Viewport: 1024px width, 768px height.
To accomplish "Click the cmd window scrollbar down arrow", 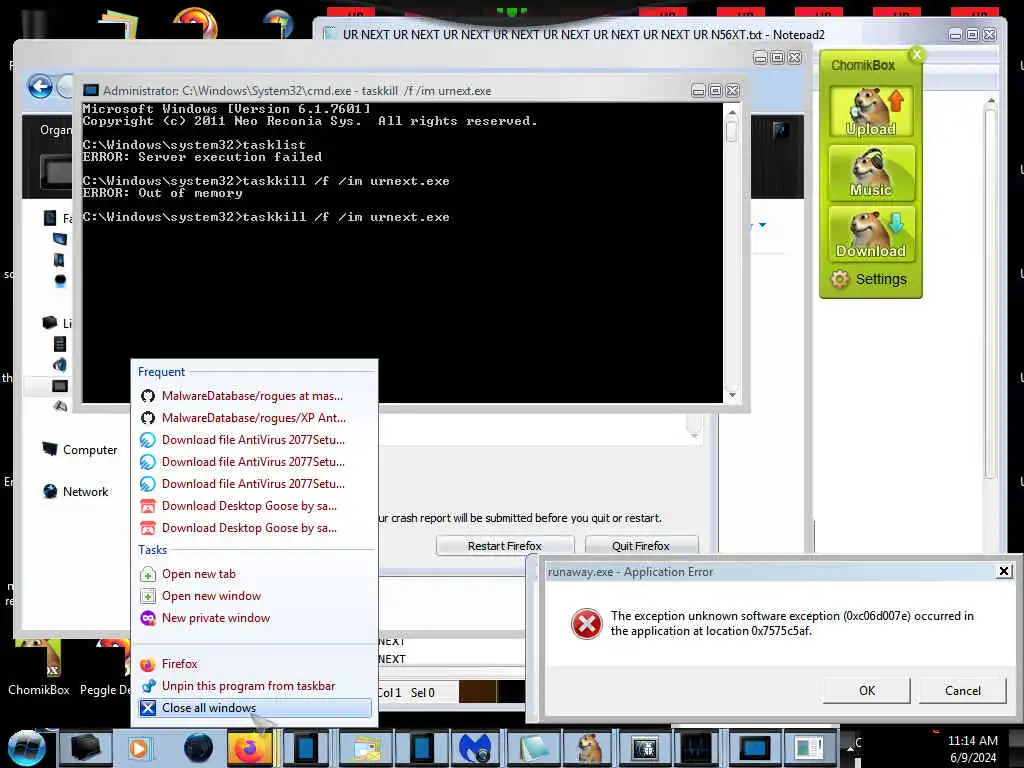I will click(x=731, y=394).
